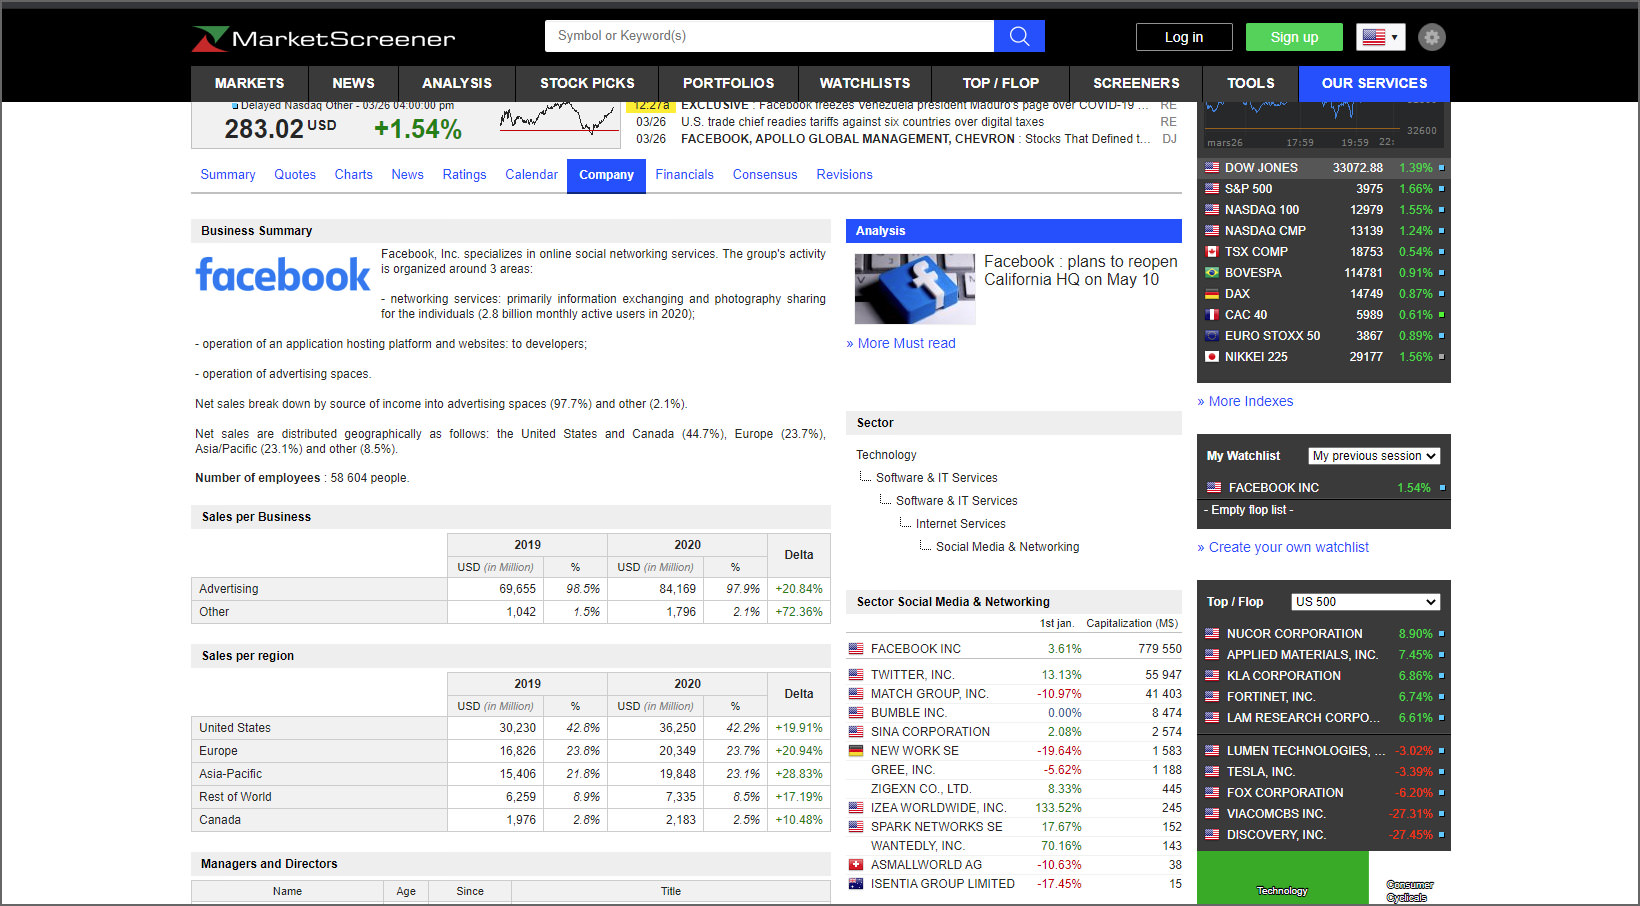Switch to the Financials tab
This screenshot has width=1640, height=906.
(685, 175)
